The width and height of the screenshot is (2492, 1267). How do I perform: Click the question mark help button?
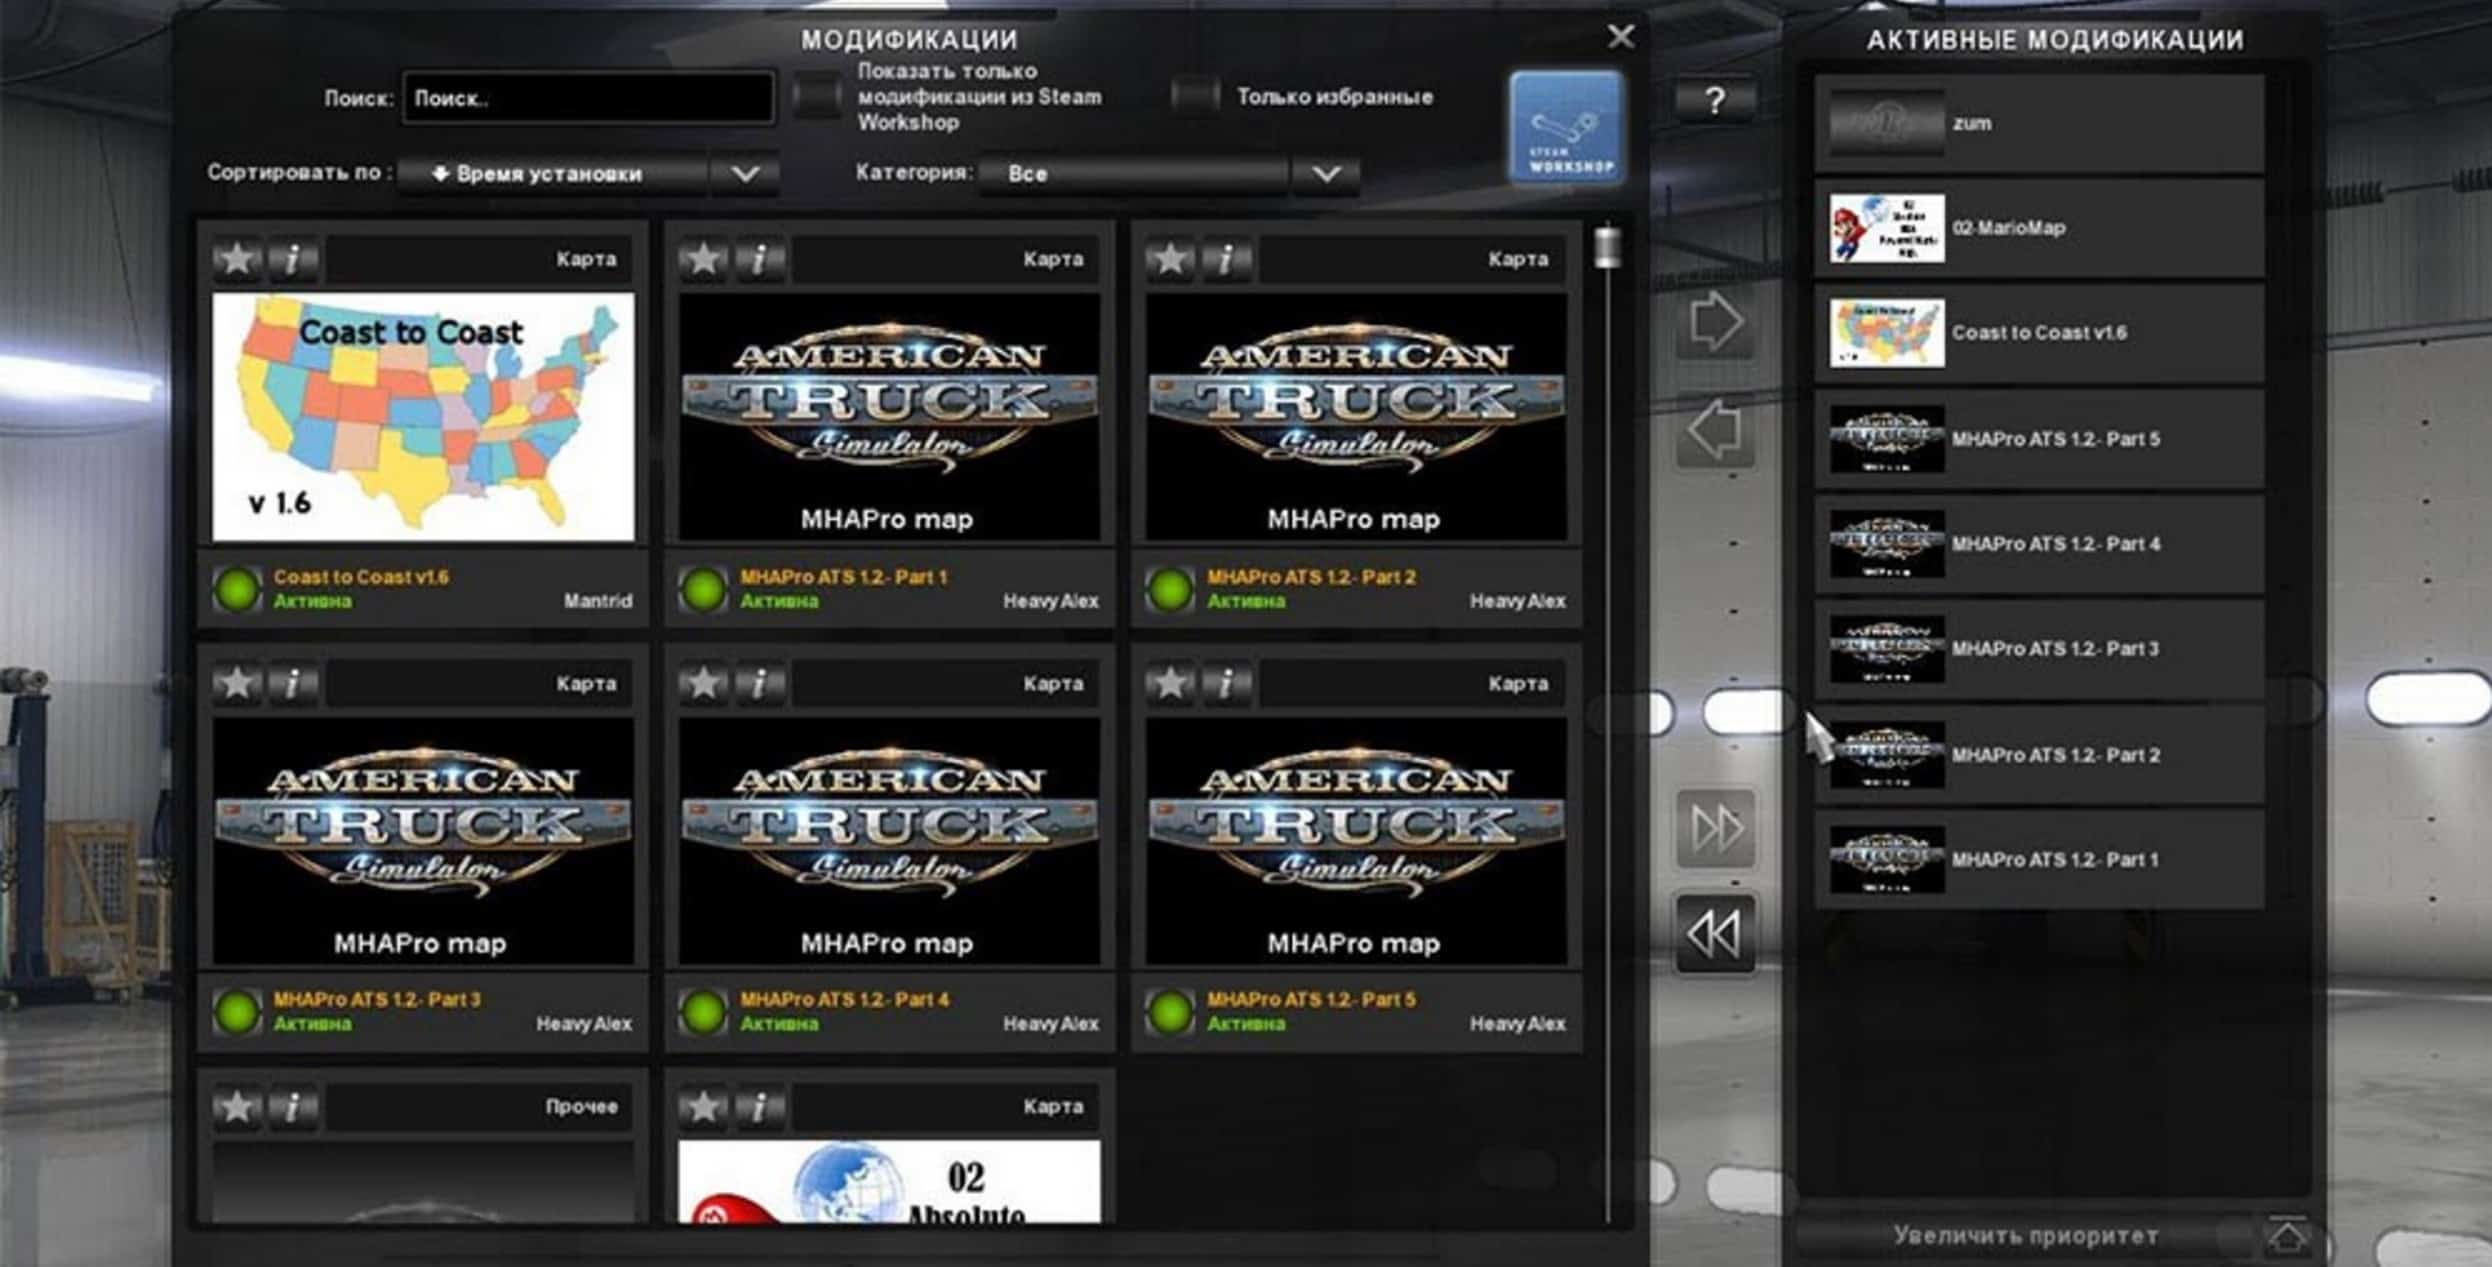coord(1714,100)
